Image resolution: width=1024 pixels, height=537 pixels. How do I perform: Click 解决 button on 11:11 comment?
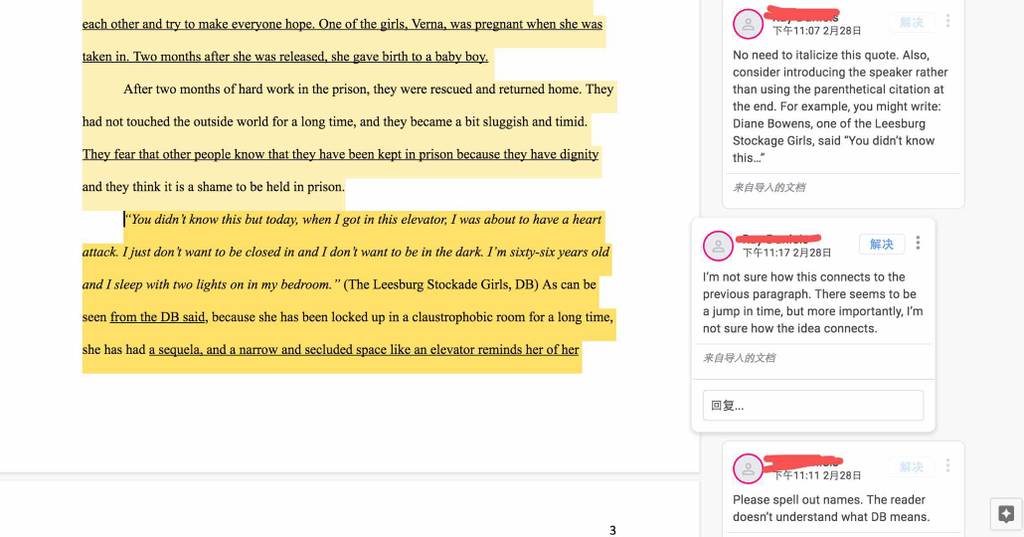coord(911,467)
